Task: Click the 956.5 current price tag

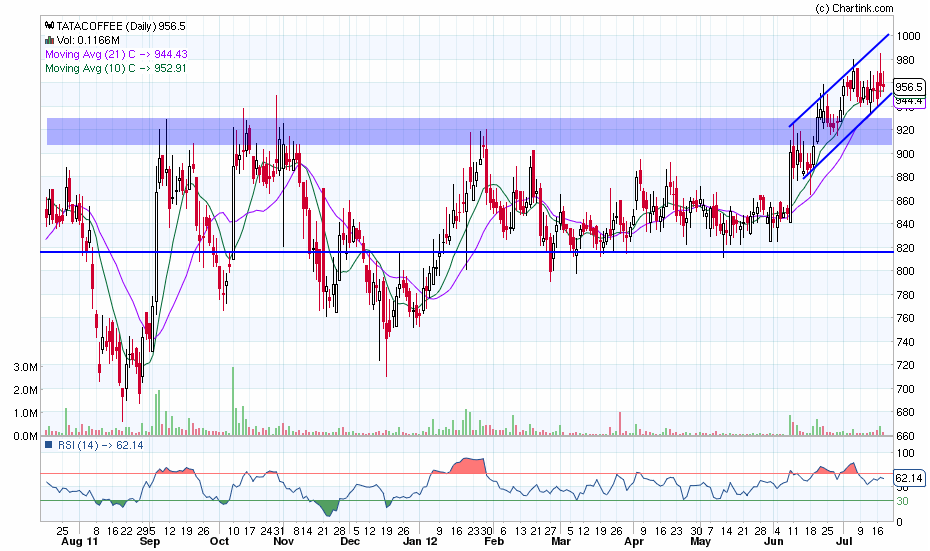Action: pos(909,87)
